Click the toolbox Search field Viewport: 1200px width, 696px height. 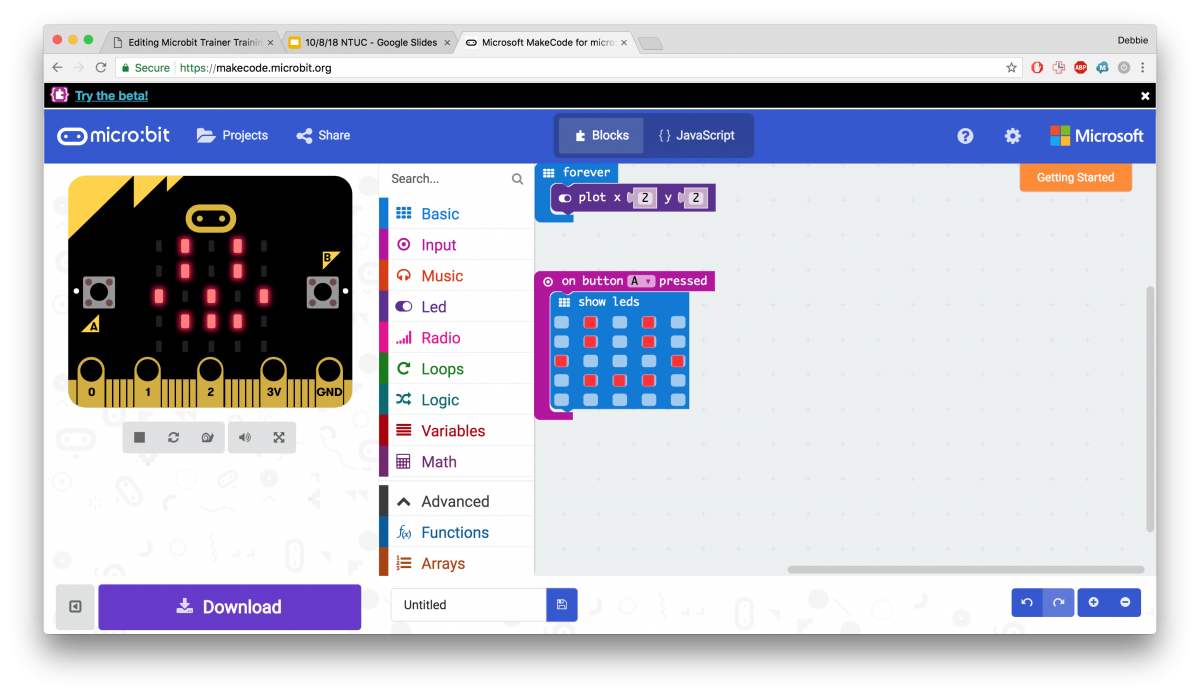[x=459, y=179]
